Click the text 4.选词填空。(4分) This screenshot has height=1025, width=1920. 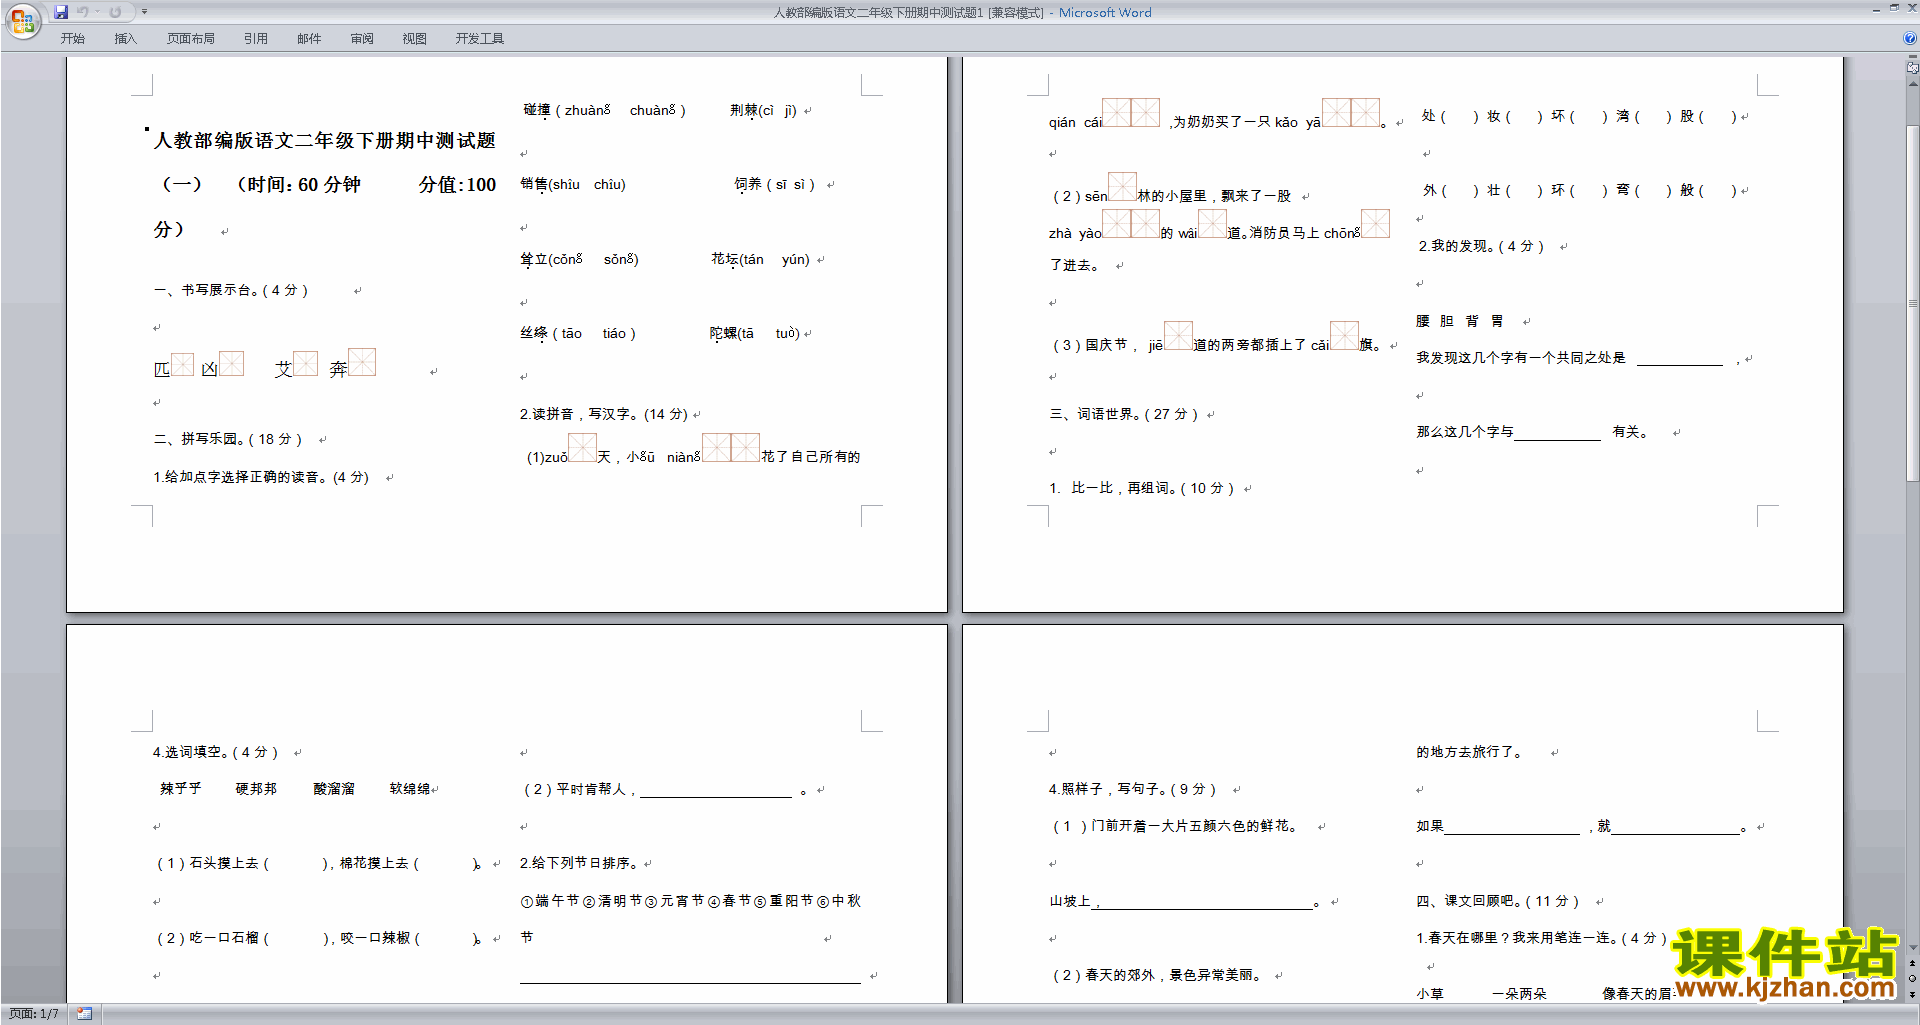coord(216,752)
